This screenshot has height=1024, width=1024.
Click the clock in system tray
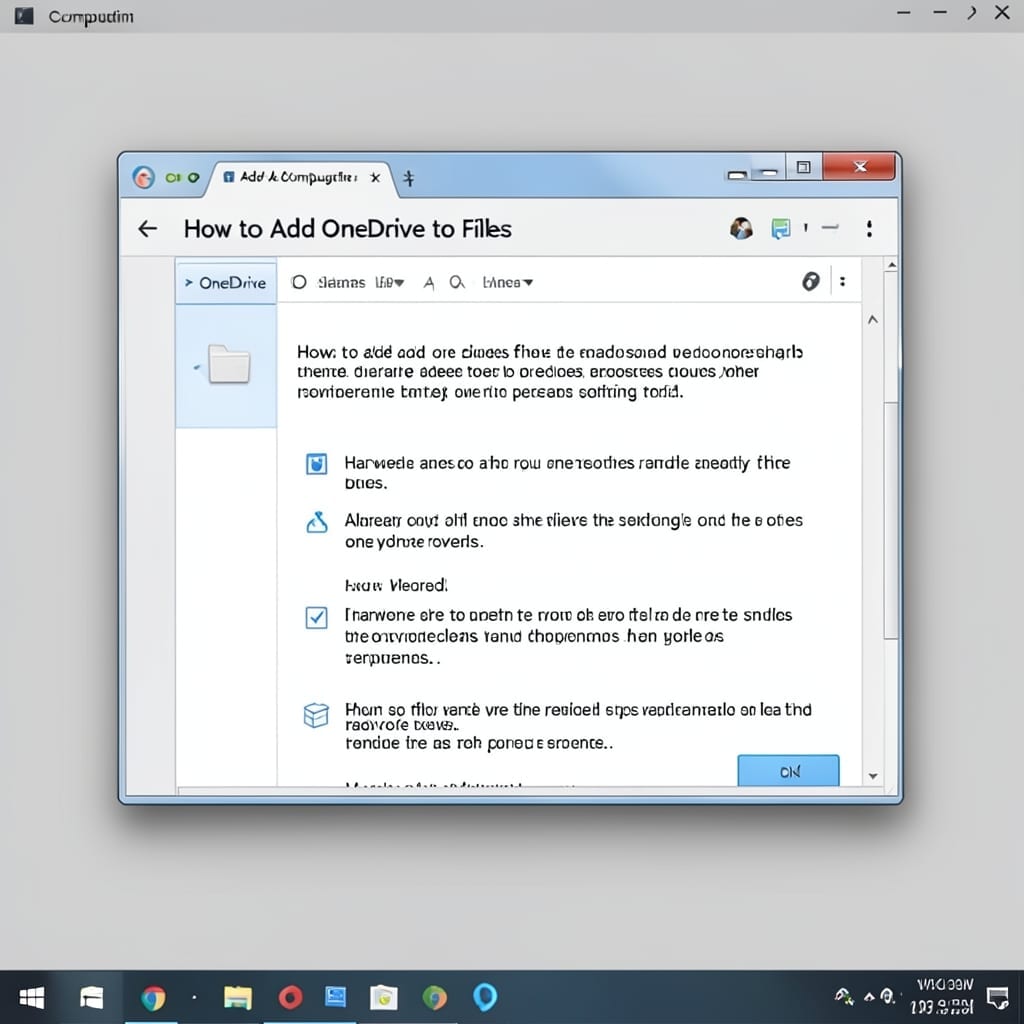click(x=944, y=997)
